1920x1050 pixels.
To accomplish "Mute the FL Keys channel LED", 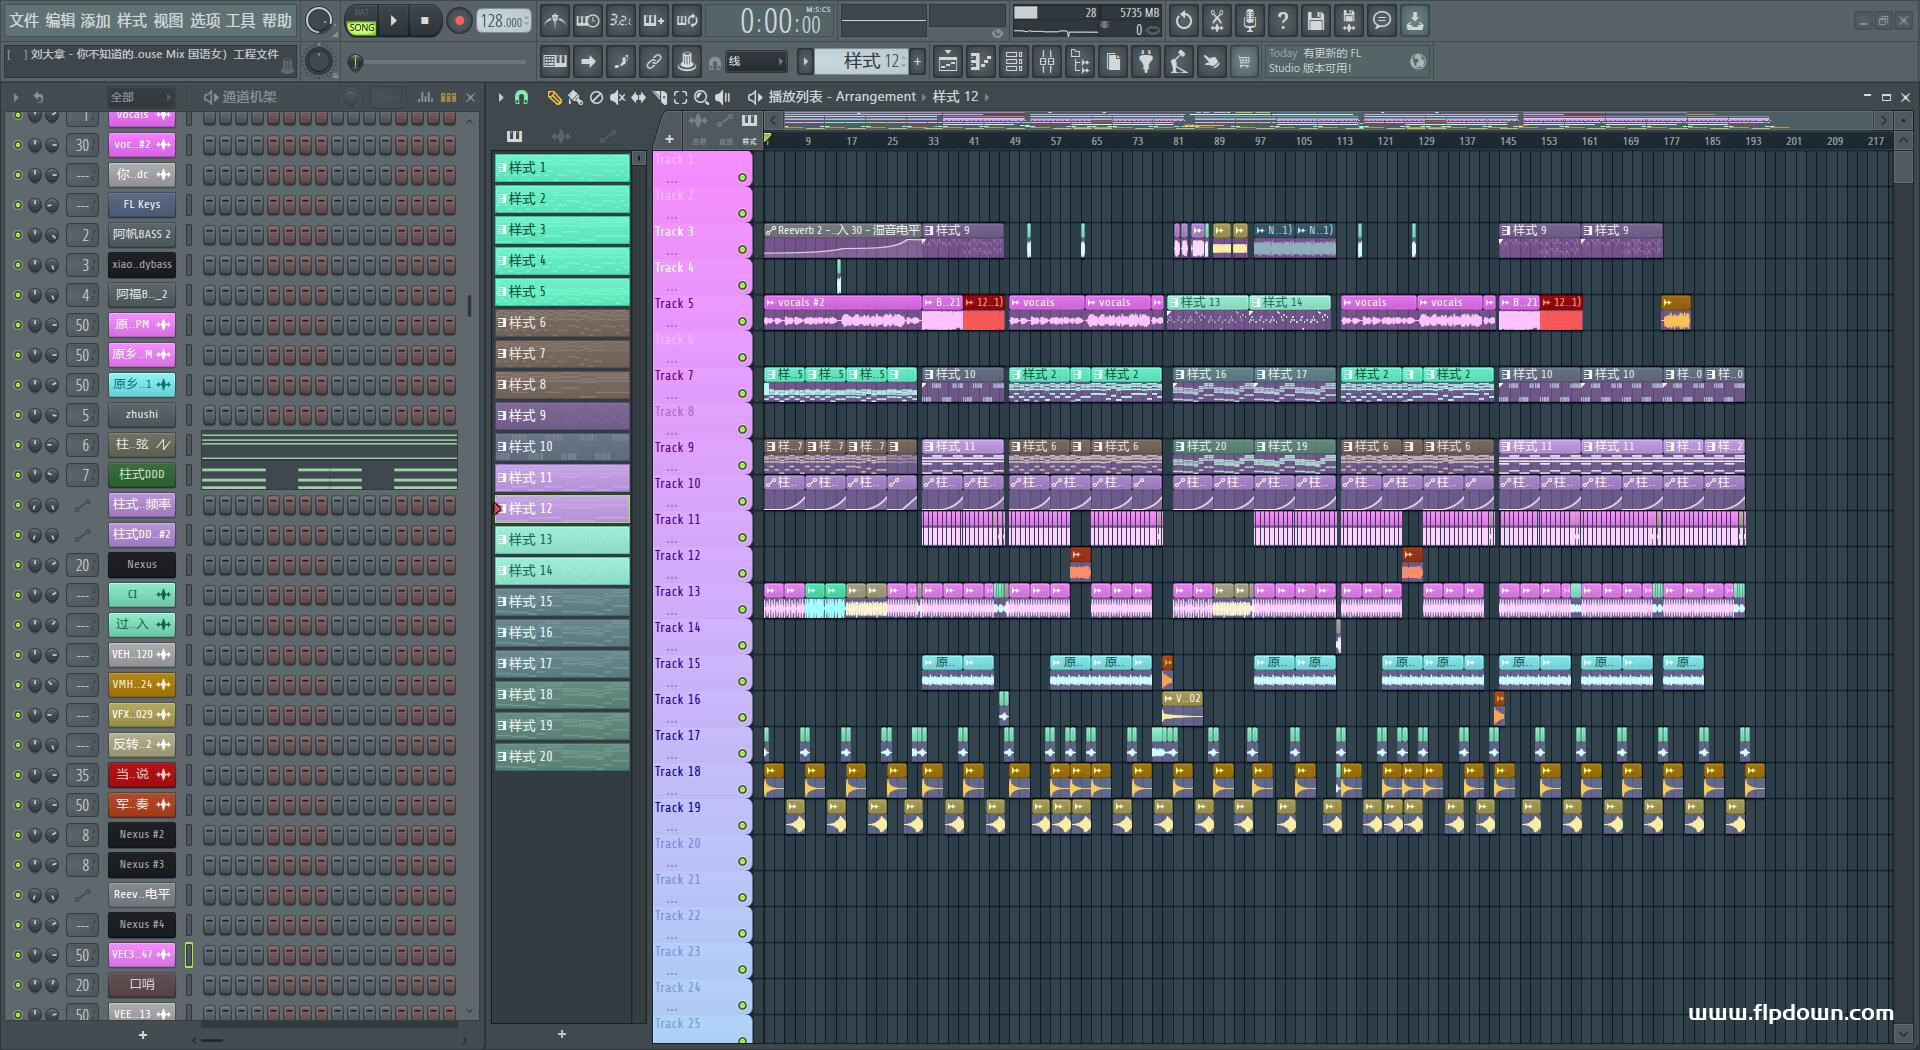I will 17,205.
